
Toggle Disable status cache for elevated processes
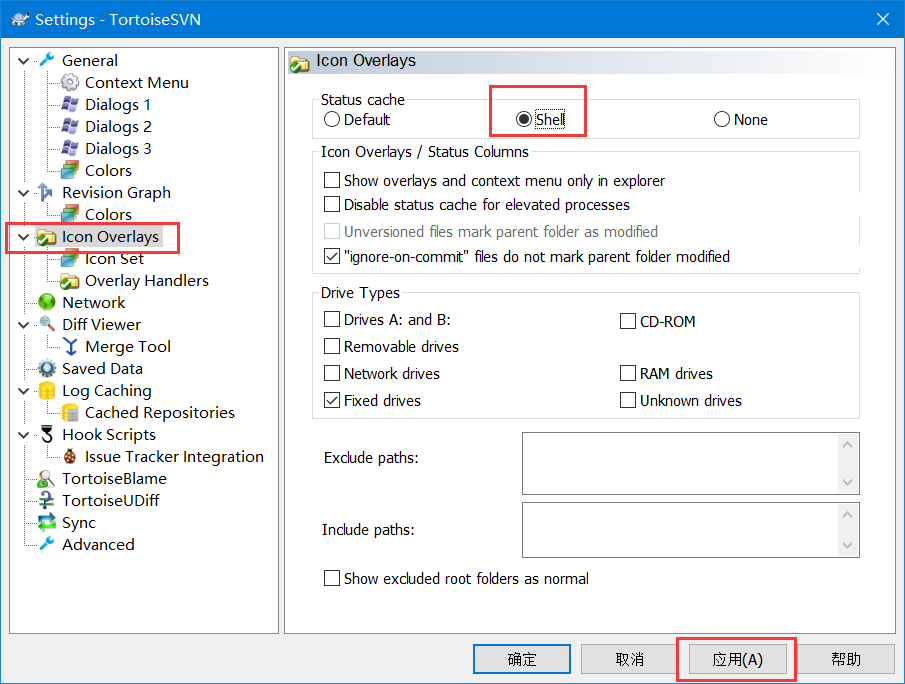coord(332,204)
